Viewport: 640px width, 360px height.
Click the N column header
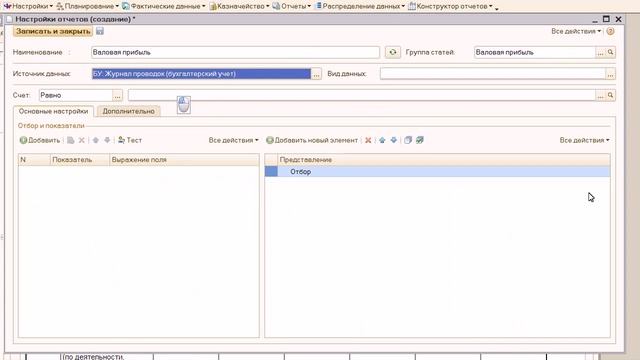coord(34,160)
